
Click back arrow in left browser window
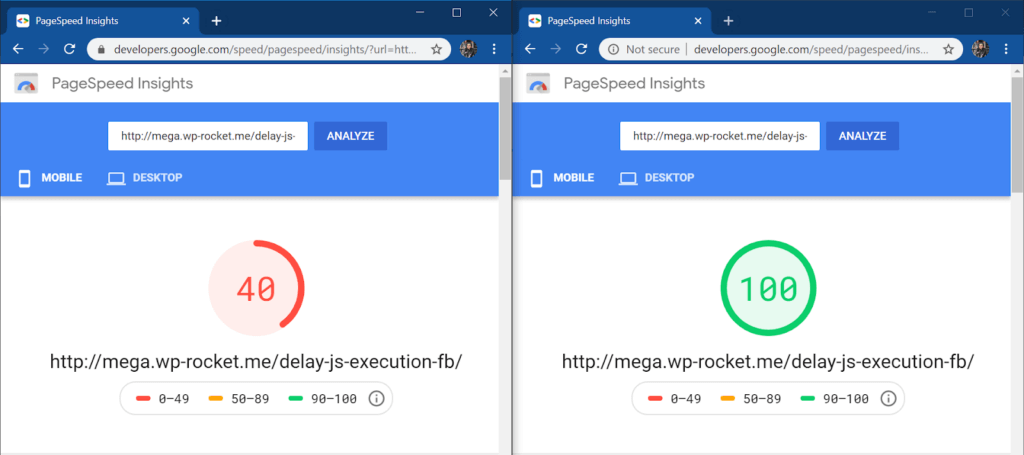click(18, 49)
